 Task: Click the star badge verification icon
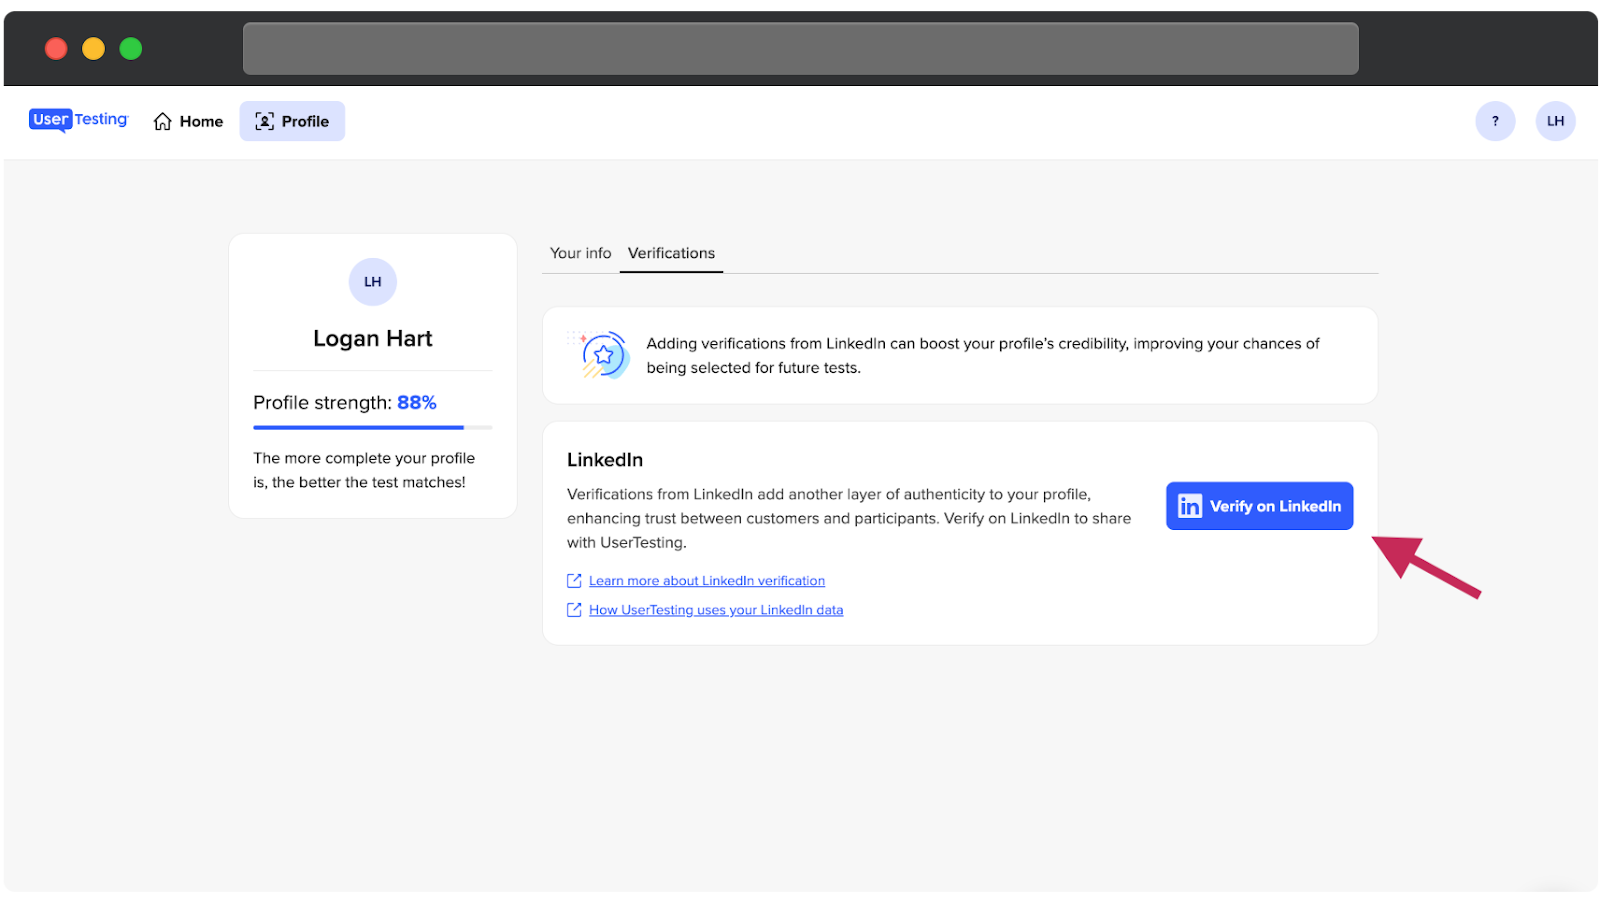(x=600, y=355)
